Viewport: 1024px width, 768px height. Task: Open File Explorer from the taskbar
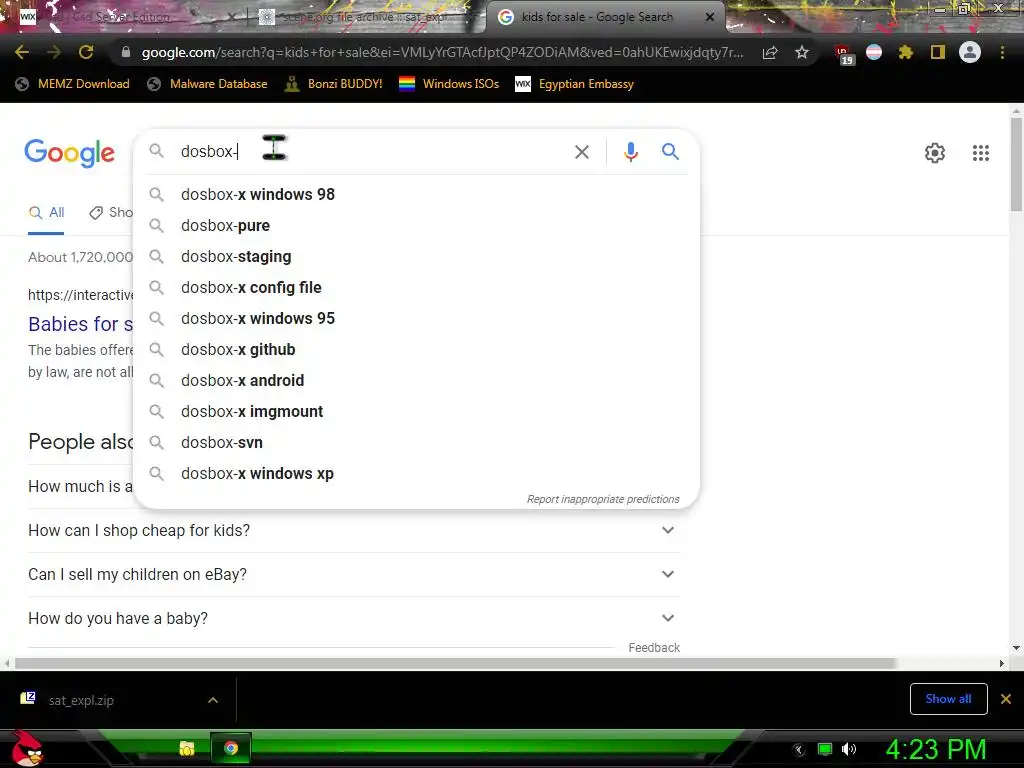point(187,748)
